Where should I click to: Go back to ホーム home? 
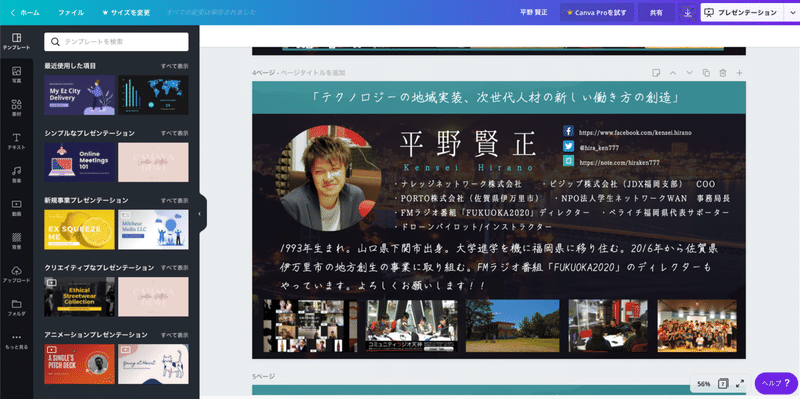[x=25, y=13]
